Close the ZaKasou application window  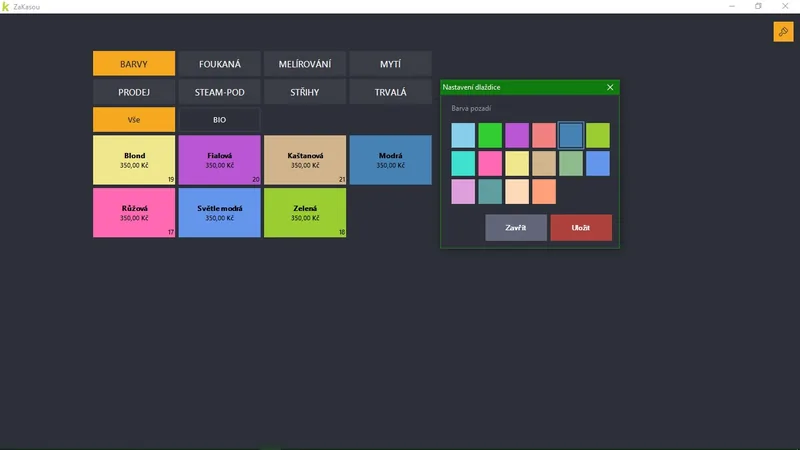coord(785,6)
